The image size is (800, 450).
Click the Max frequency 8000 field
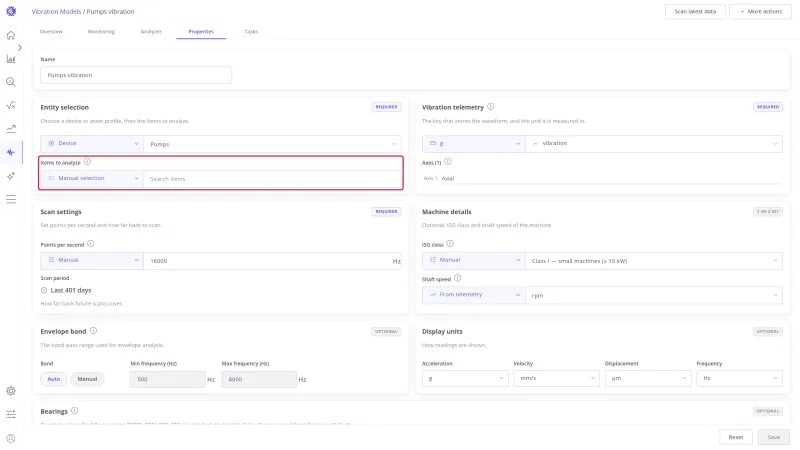[259, 379]
